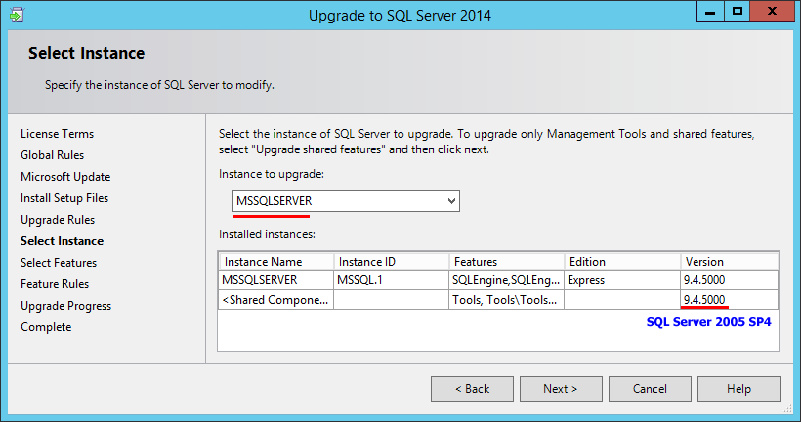Go back with the Back button
This screenshot has height=422, width=801.
(x=472, y=389)
